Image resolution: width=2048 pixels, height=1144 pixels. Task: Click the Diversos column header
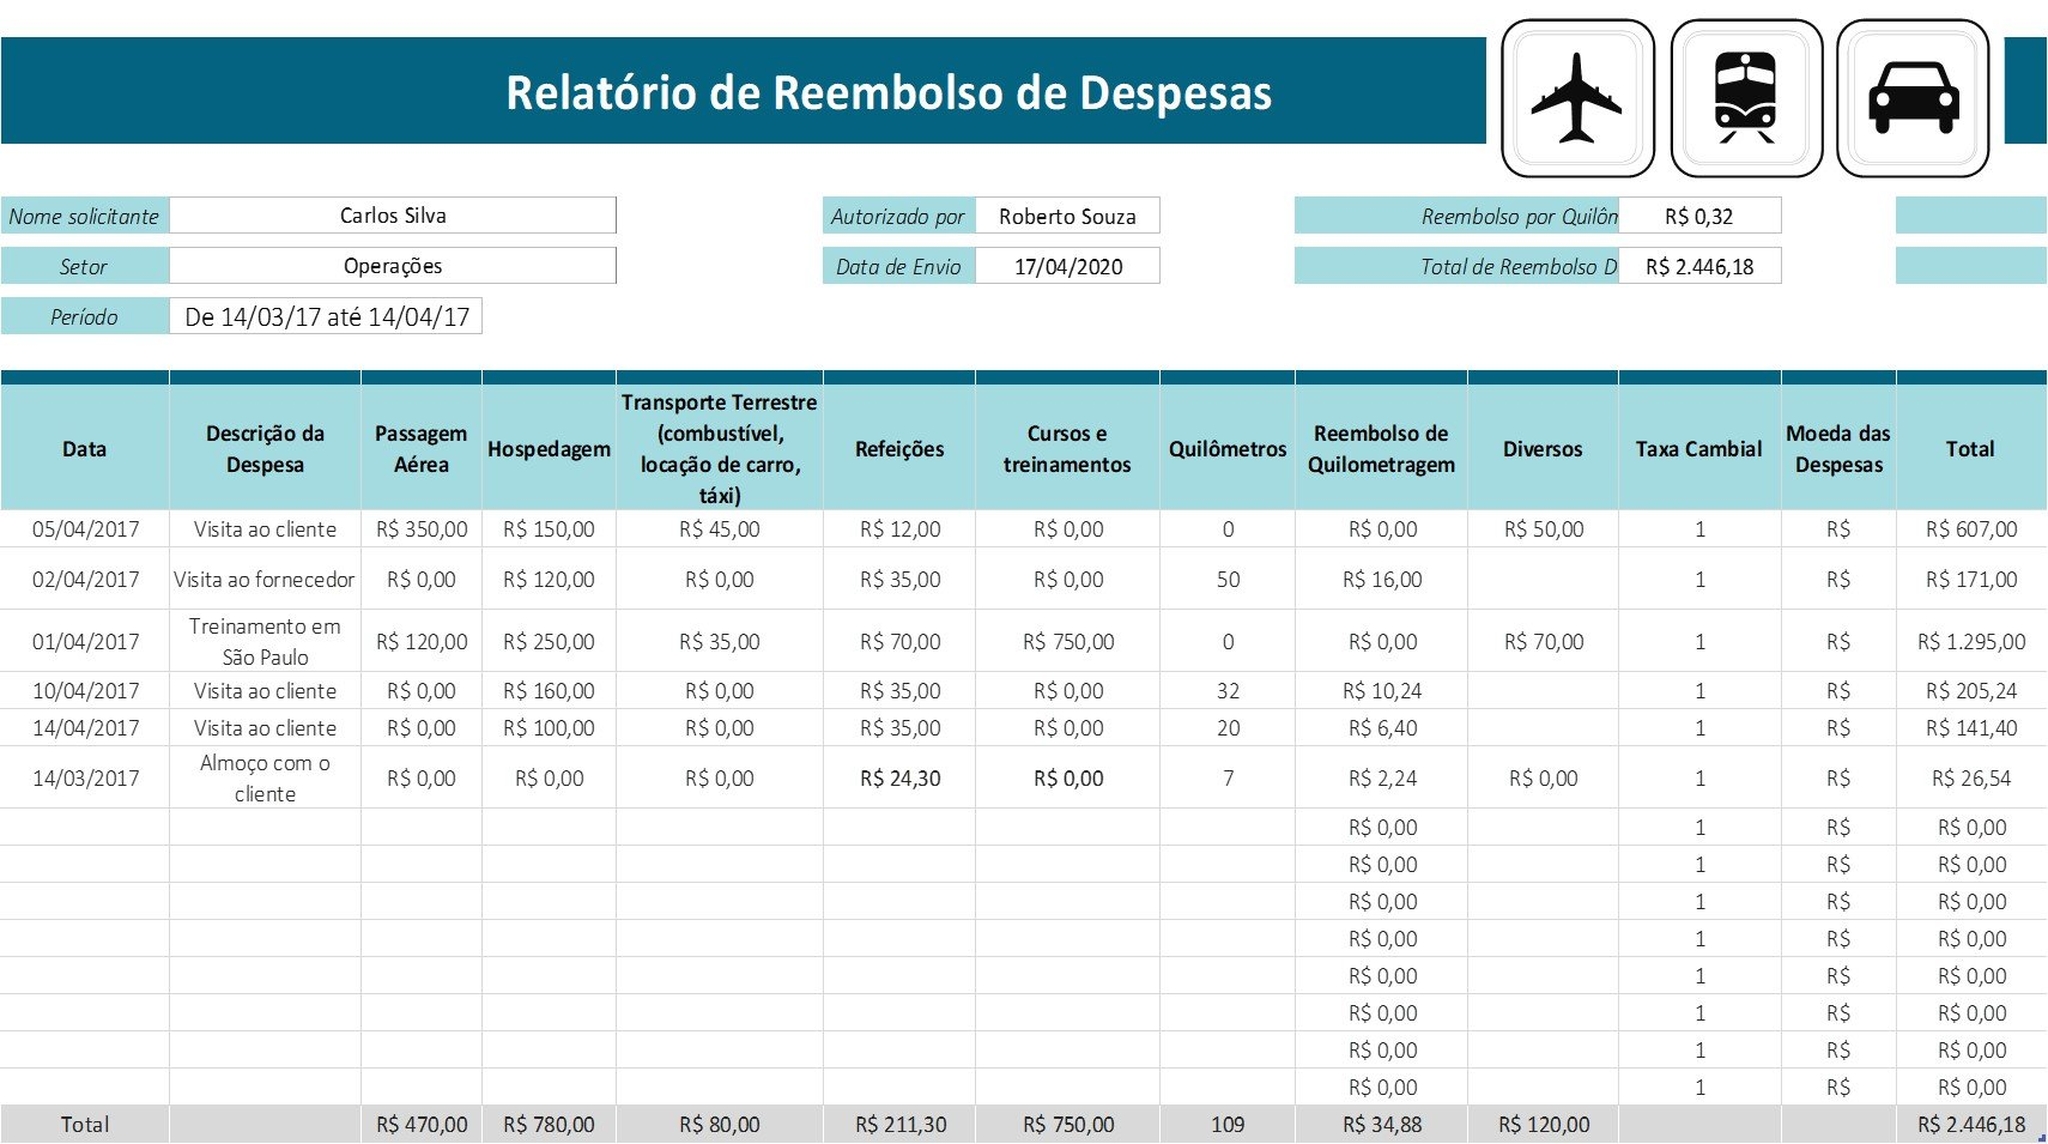1543,448
